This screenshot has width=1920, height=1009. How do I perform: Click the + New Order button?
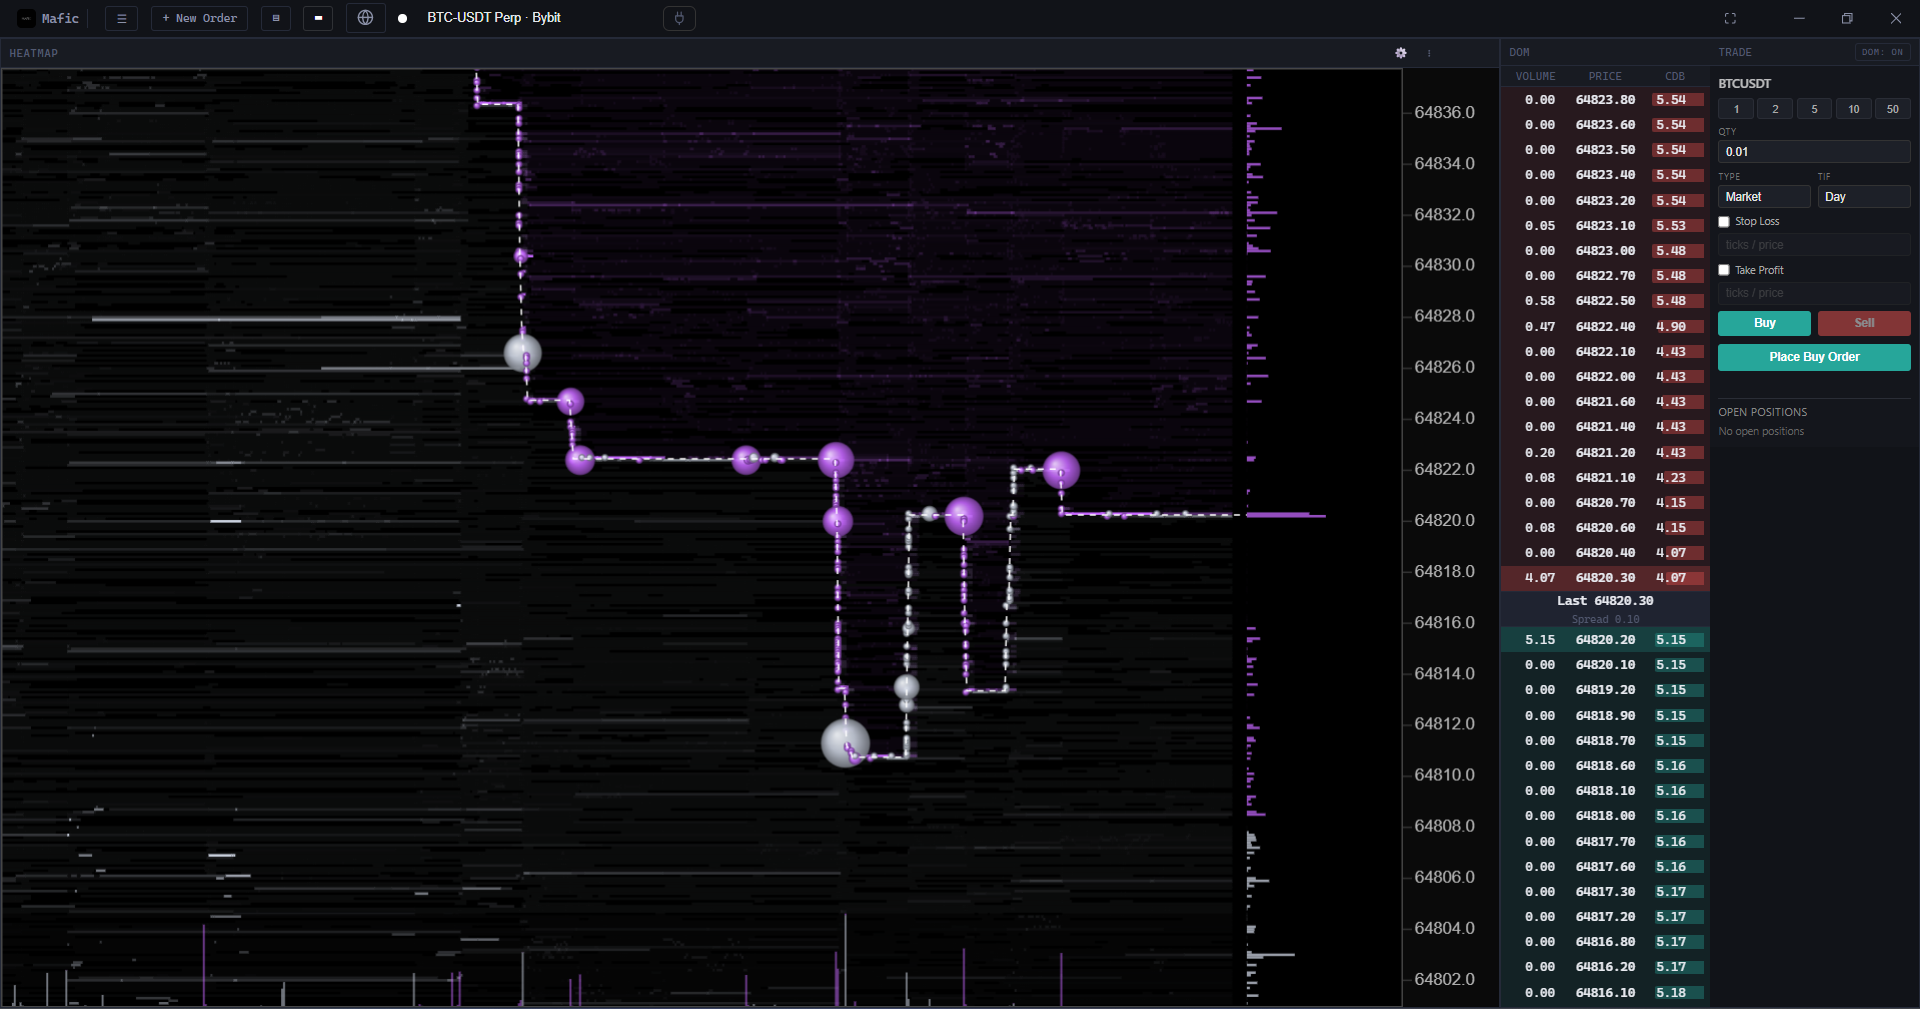pyautogui.click(x=200, y=18)
